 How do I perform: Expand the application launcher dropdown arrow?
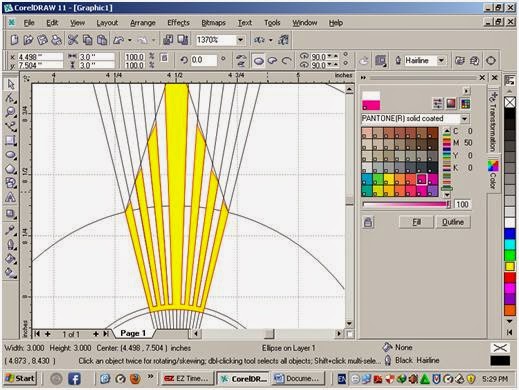pyautogui.click(x=271, y=40)
